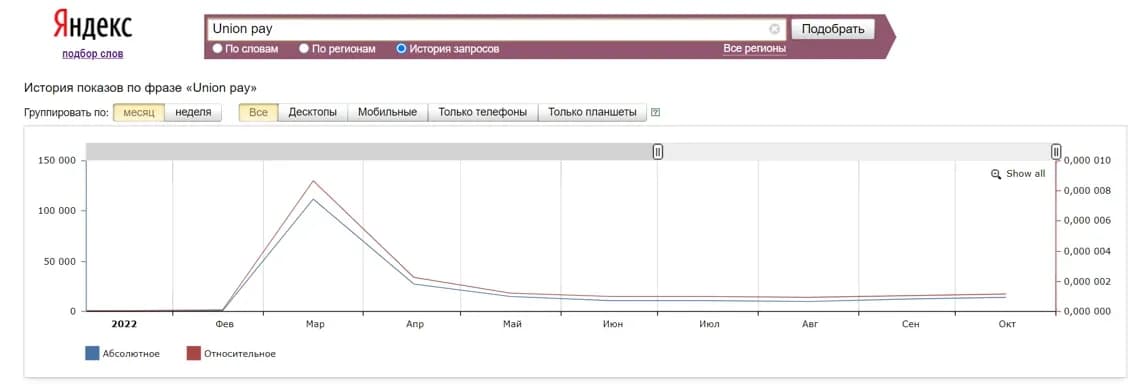Toggle the red Относительное legend square

[194, 354]
